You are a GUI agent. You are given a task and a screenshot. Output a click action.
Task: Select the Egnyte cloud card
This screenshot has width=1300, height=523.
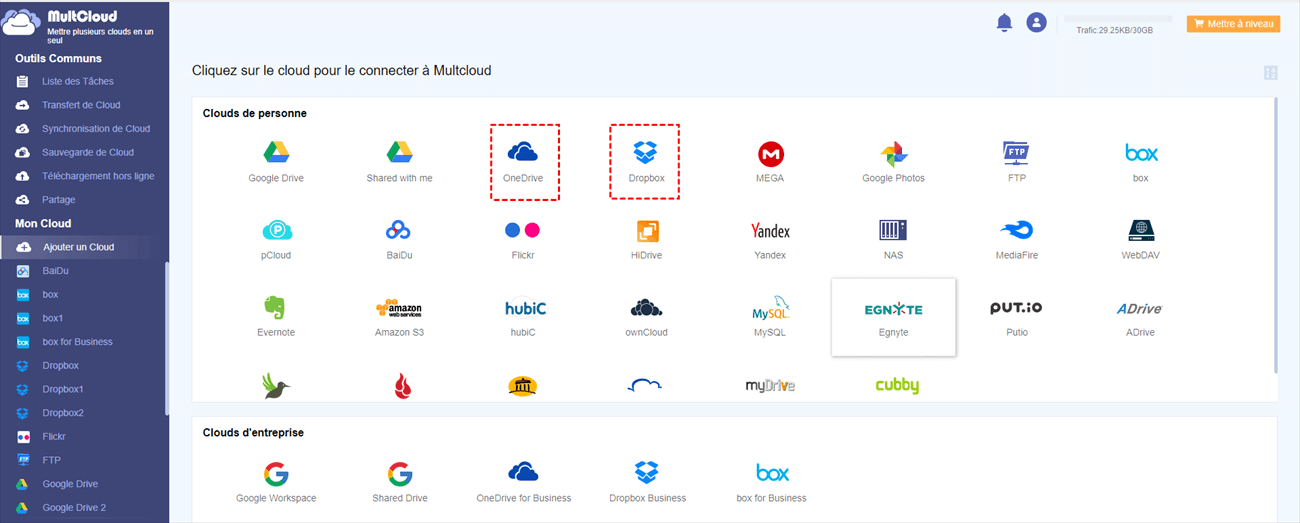point(893,317)
